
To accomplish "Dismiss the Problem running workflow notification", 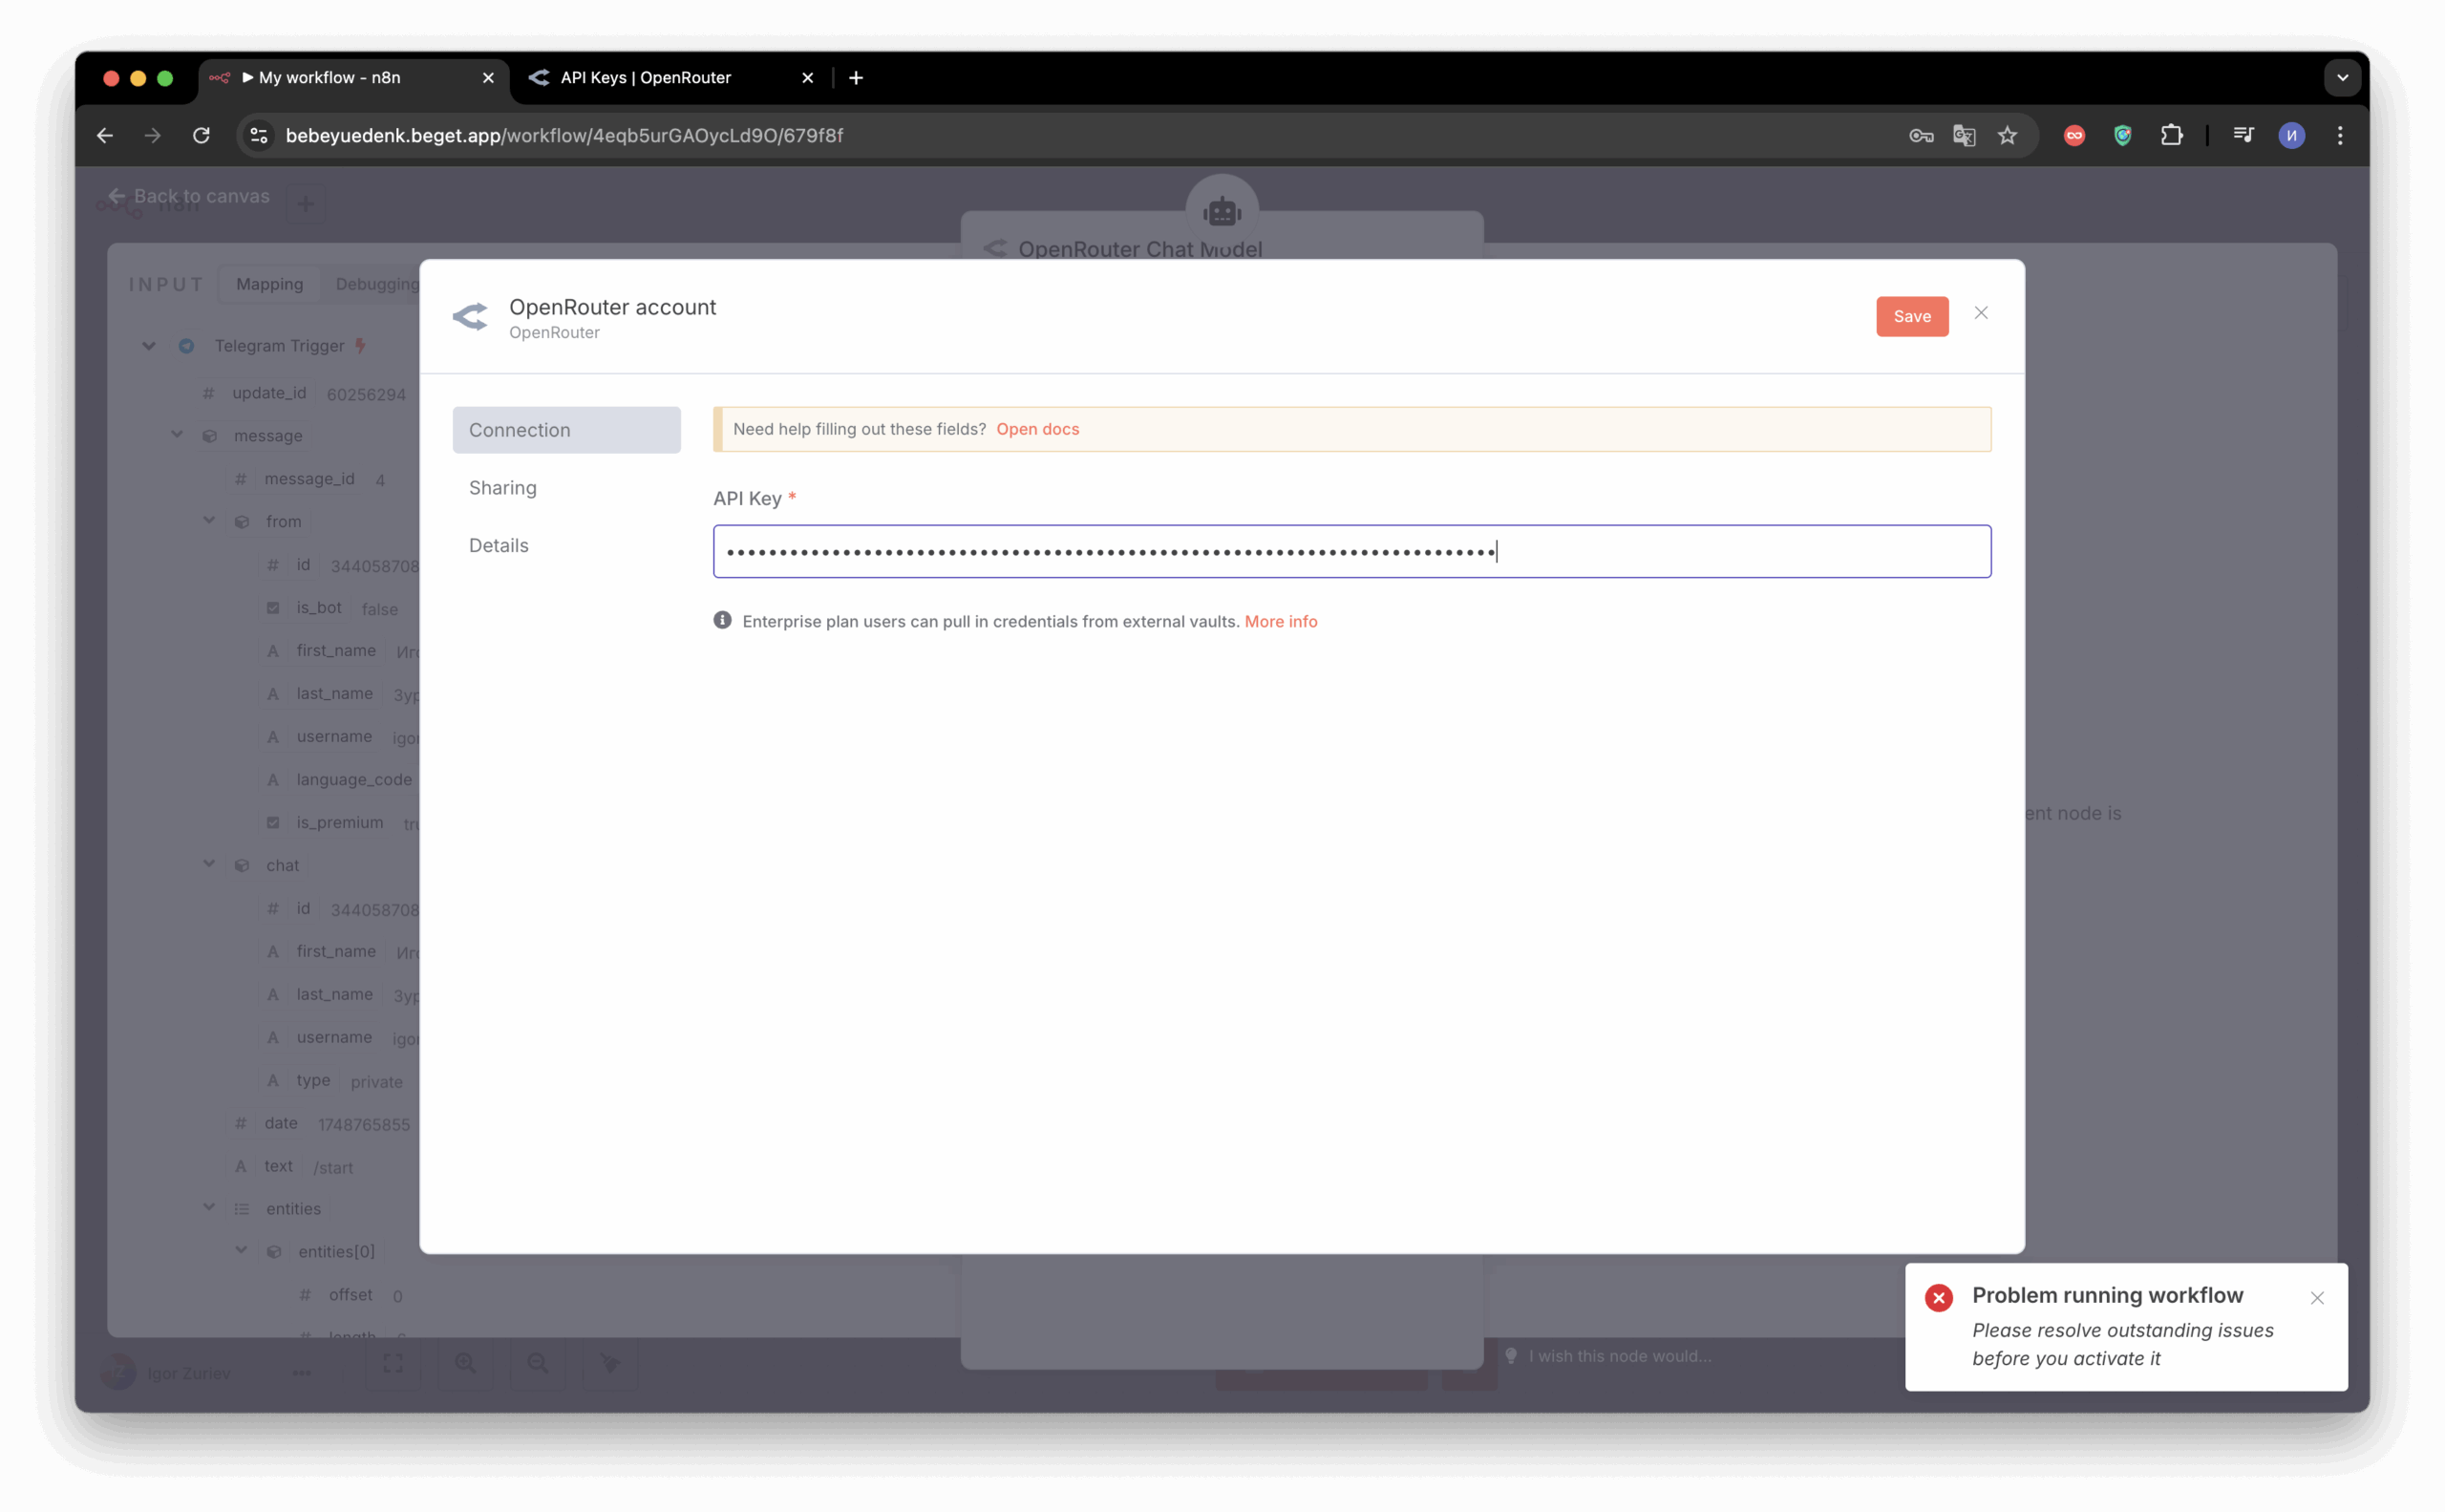I will (2316, 1298).
